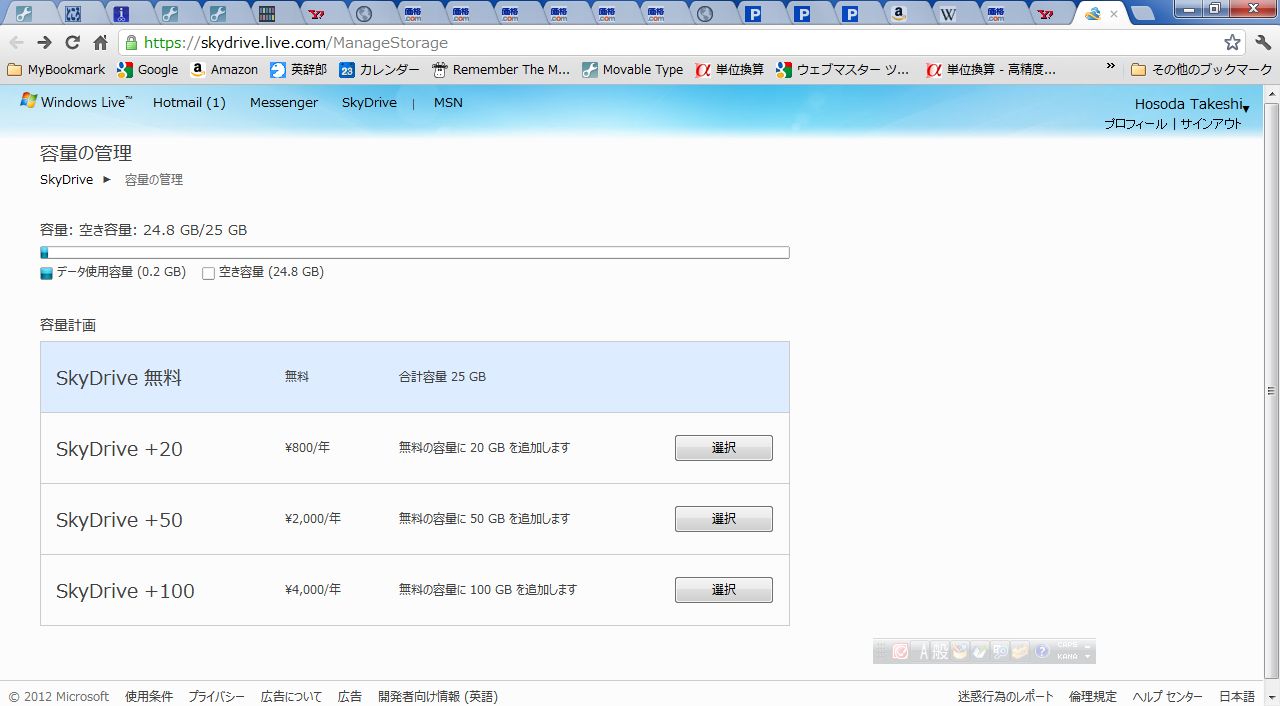This screenshot has width=1280, height=706.
Task: Select the SkyDrive +100 plan button
Action: pos(724,590)
